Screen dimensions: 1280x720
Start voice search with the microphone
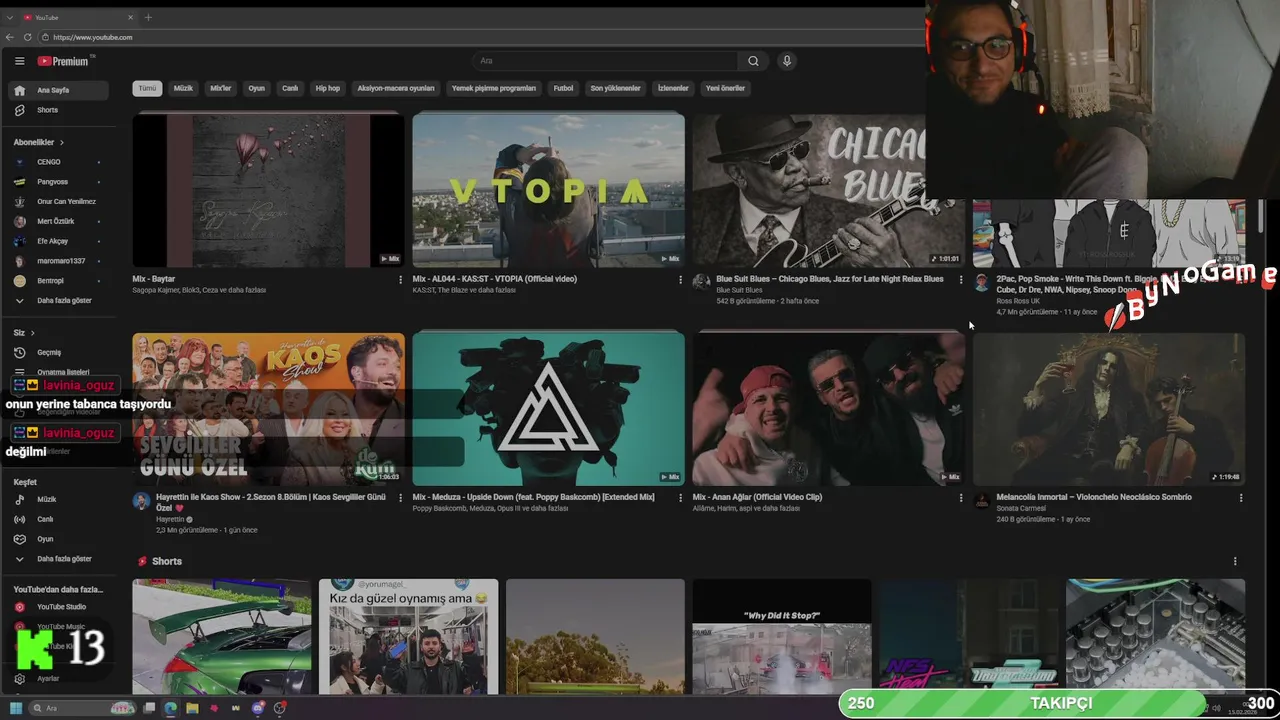pyautogui.click(x=787, y=61)
